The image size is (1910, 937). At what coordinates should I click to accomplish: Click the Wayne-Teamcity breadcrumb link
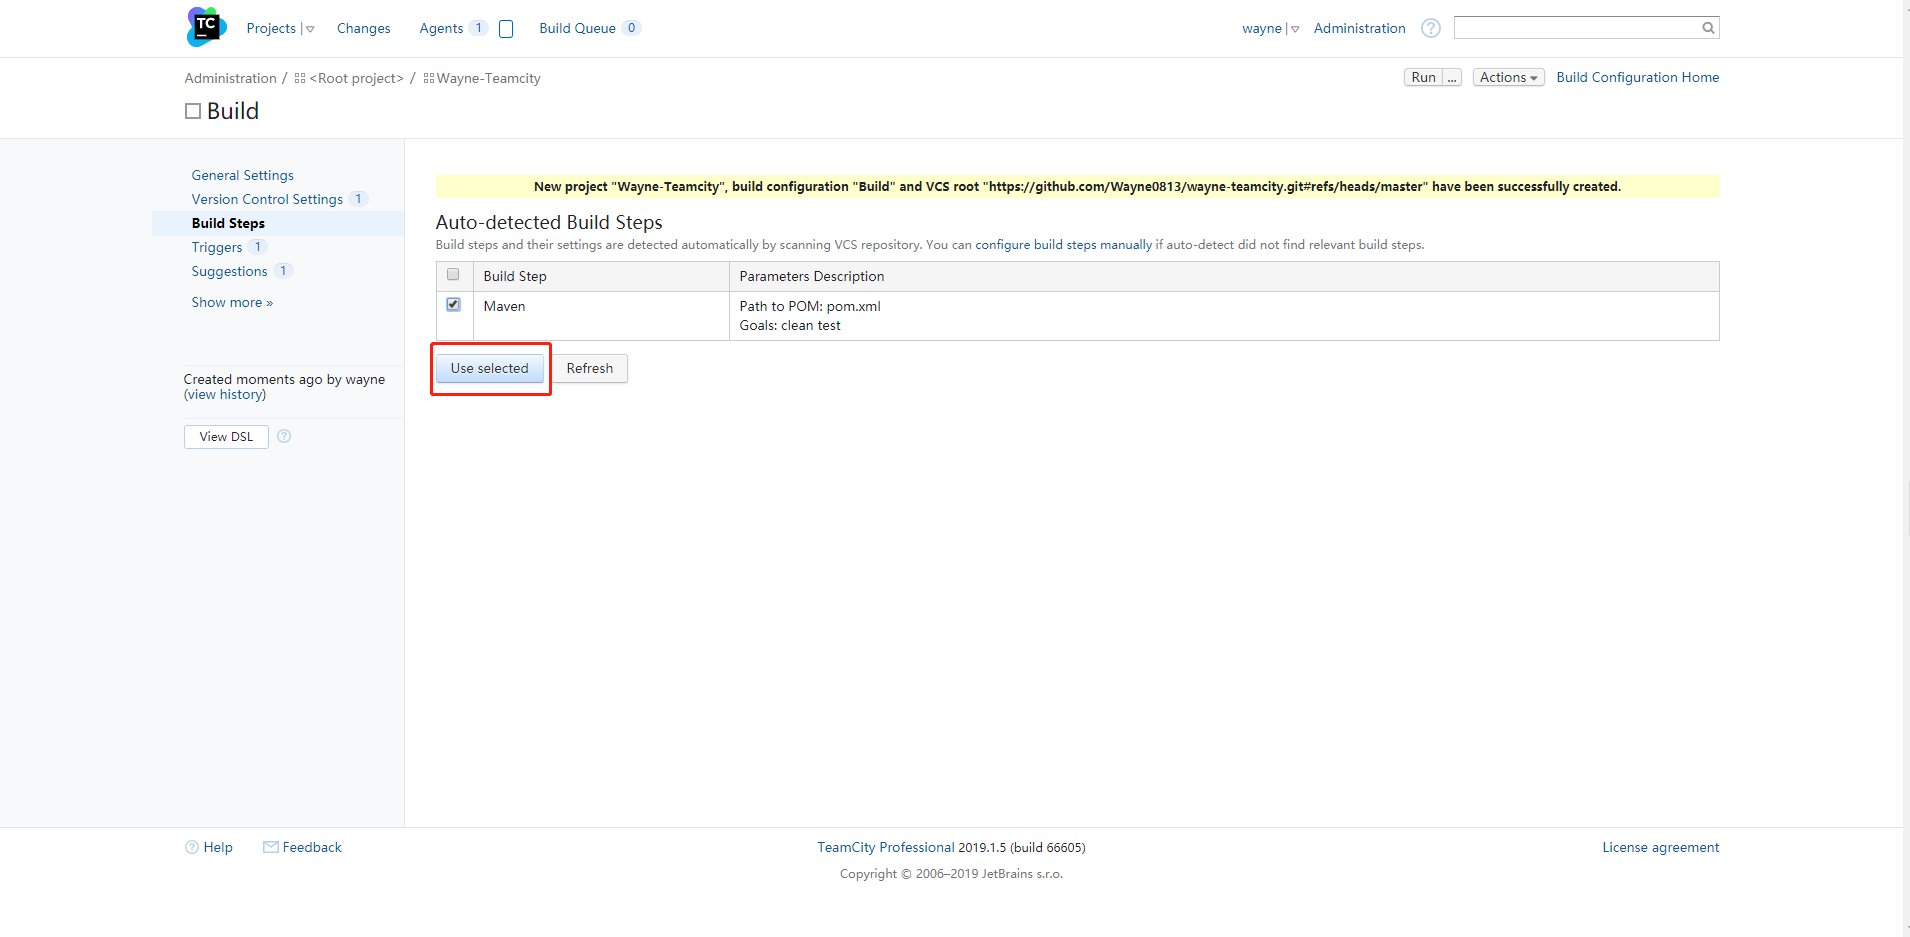(488, 78)
